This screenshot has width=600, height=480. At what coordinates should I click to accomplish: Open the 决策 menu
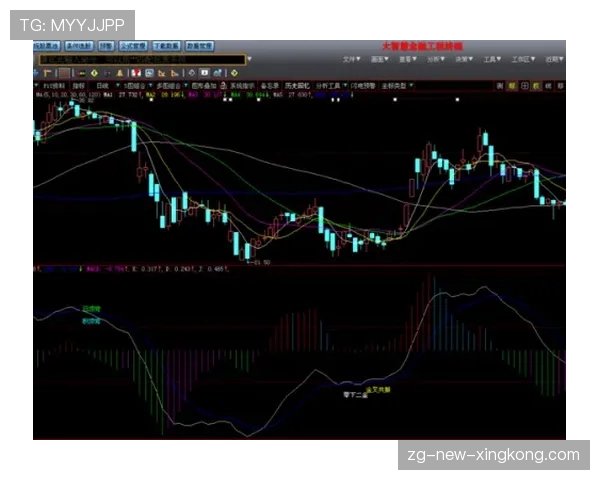pos(464,59)
